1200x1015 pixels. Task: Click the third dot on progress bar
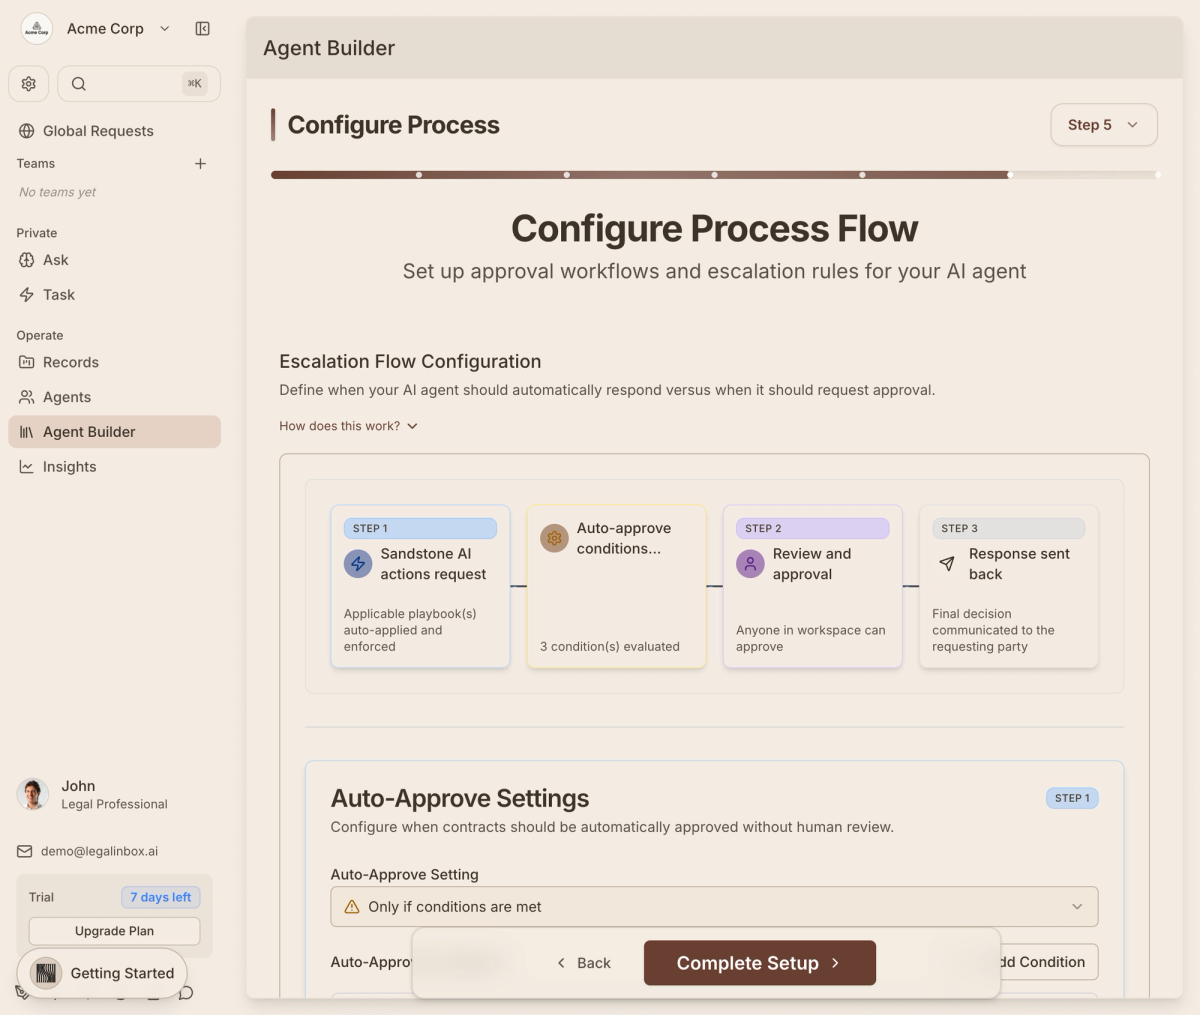coord(714,175)
